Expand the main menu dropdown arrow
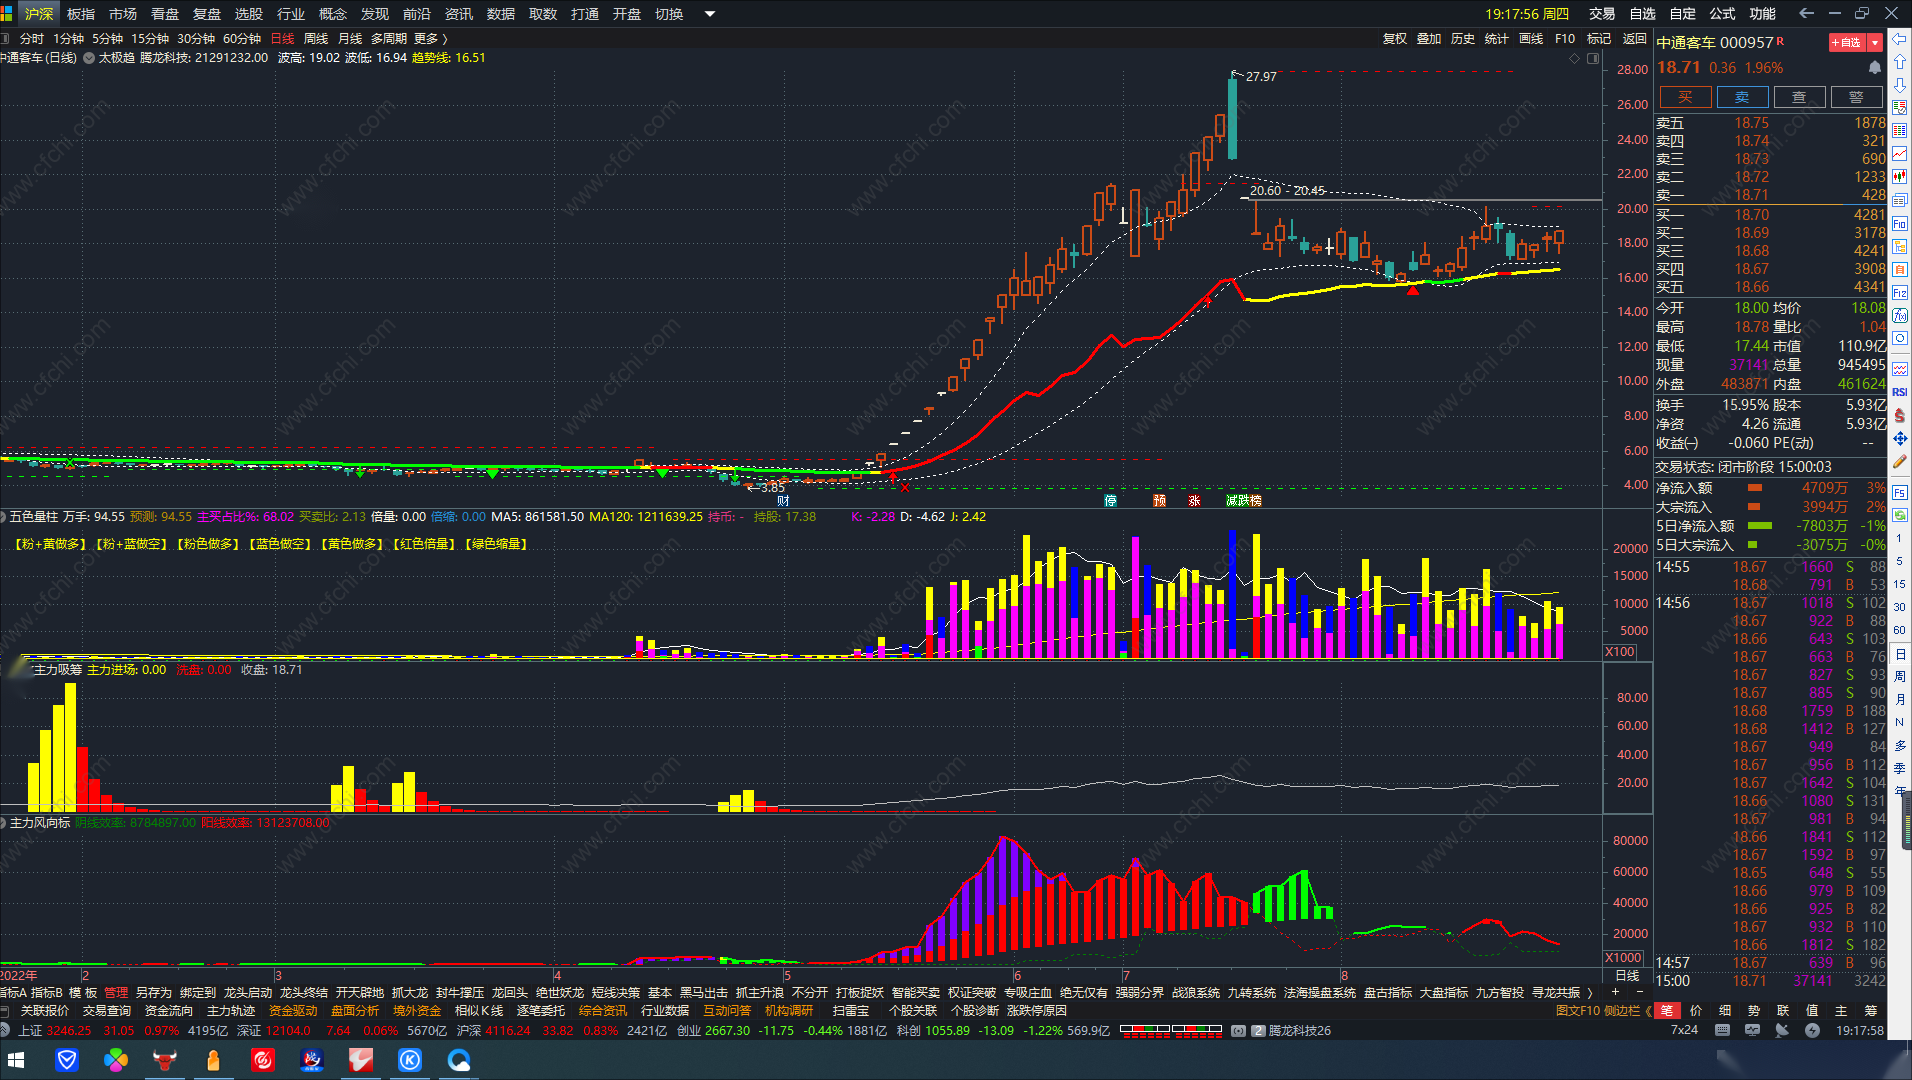 point(710,14)
